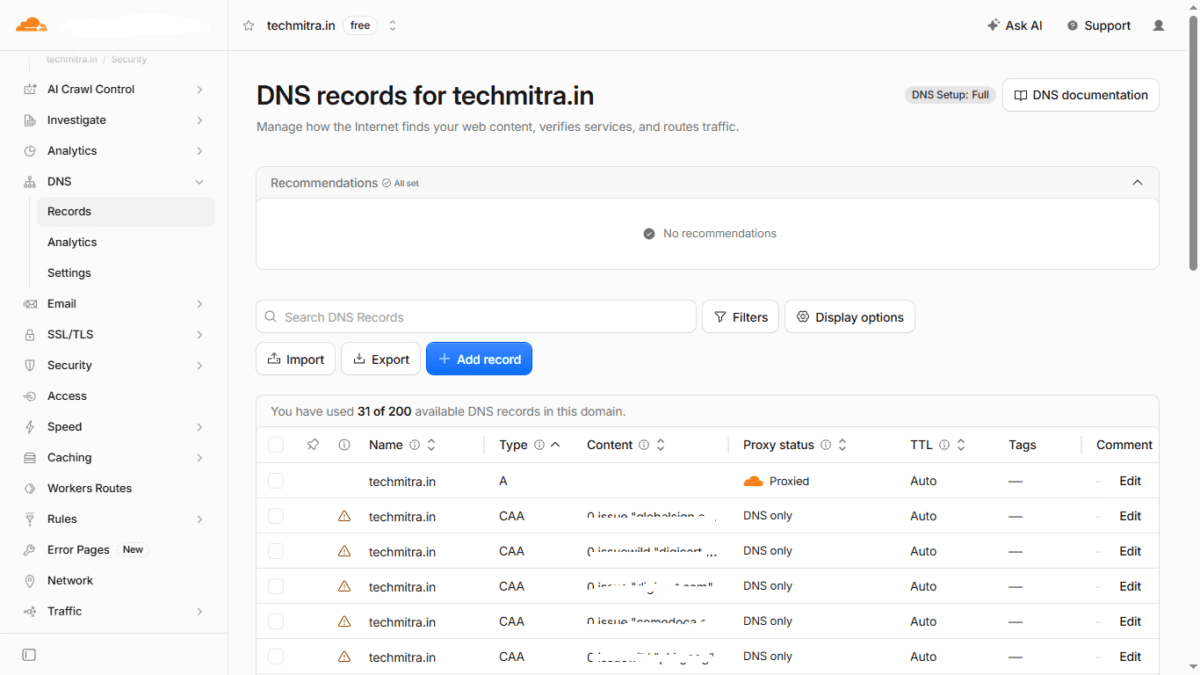This screenshot has width=1200, height=675.
Task: Click the info icon next to Type
Action: point(539,445)
